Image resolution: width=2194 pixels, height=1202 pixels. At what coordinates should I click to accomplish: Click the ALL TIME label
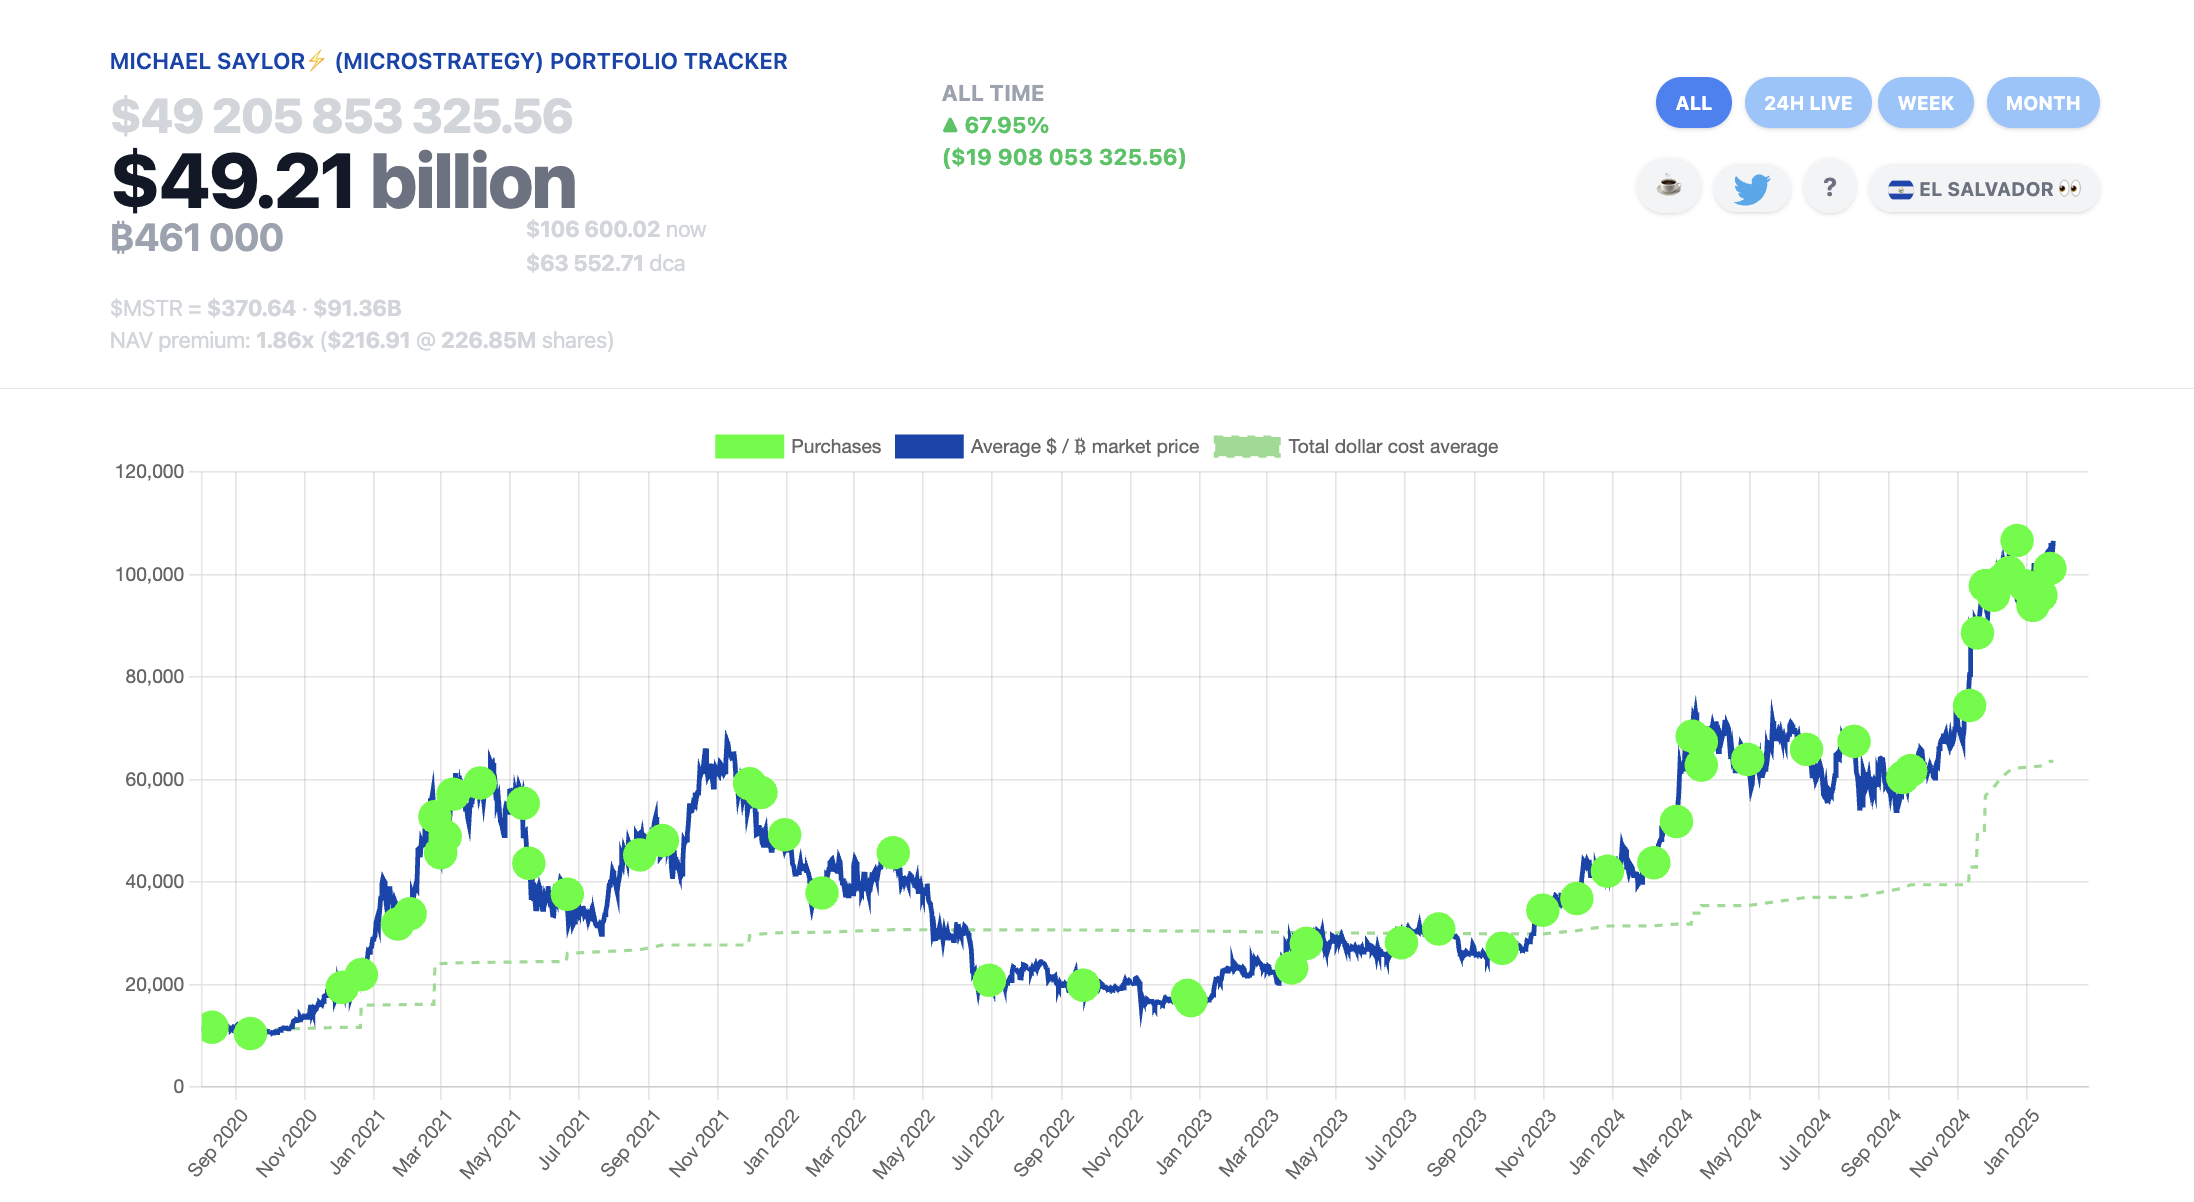coord(993,93)
